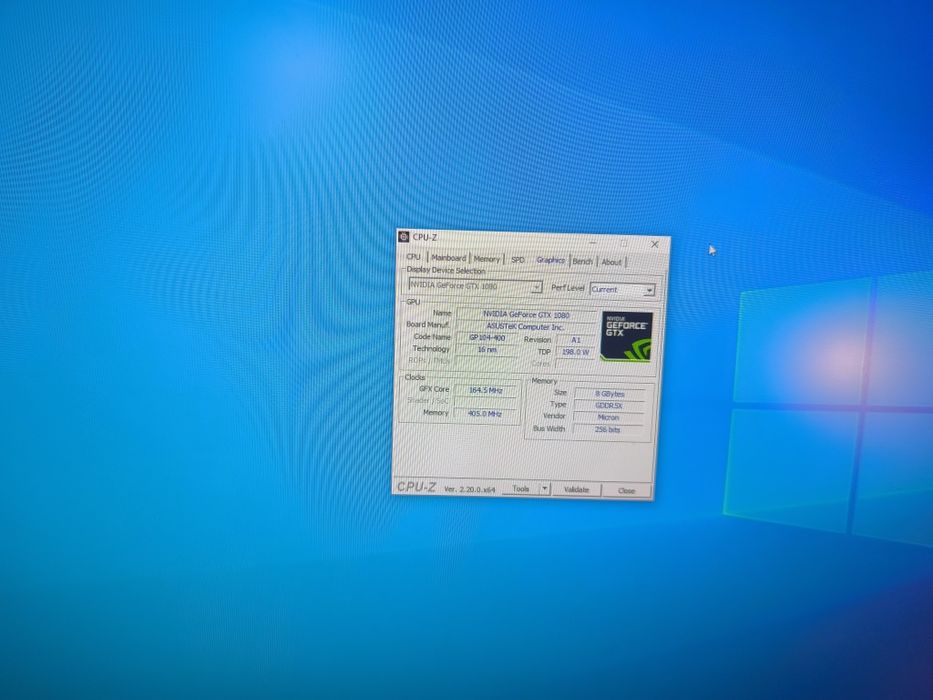The width and height of the screenshot is (933, 700).
Task: Click the TDP 198.0 W value
Action: [575, 352]
